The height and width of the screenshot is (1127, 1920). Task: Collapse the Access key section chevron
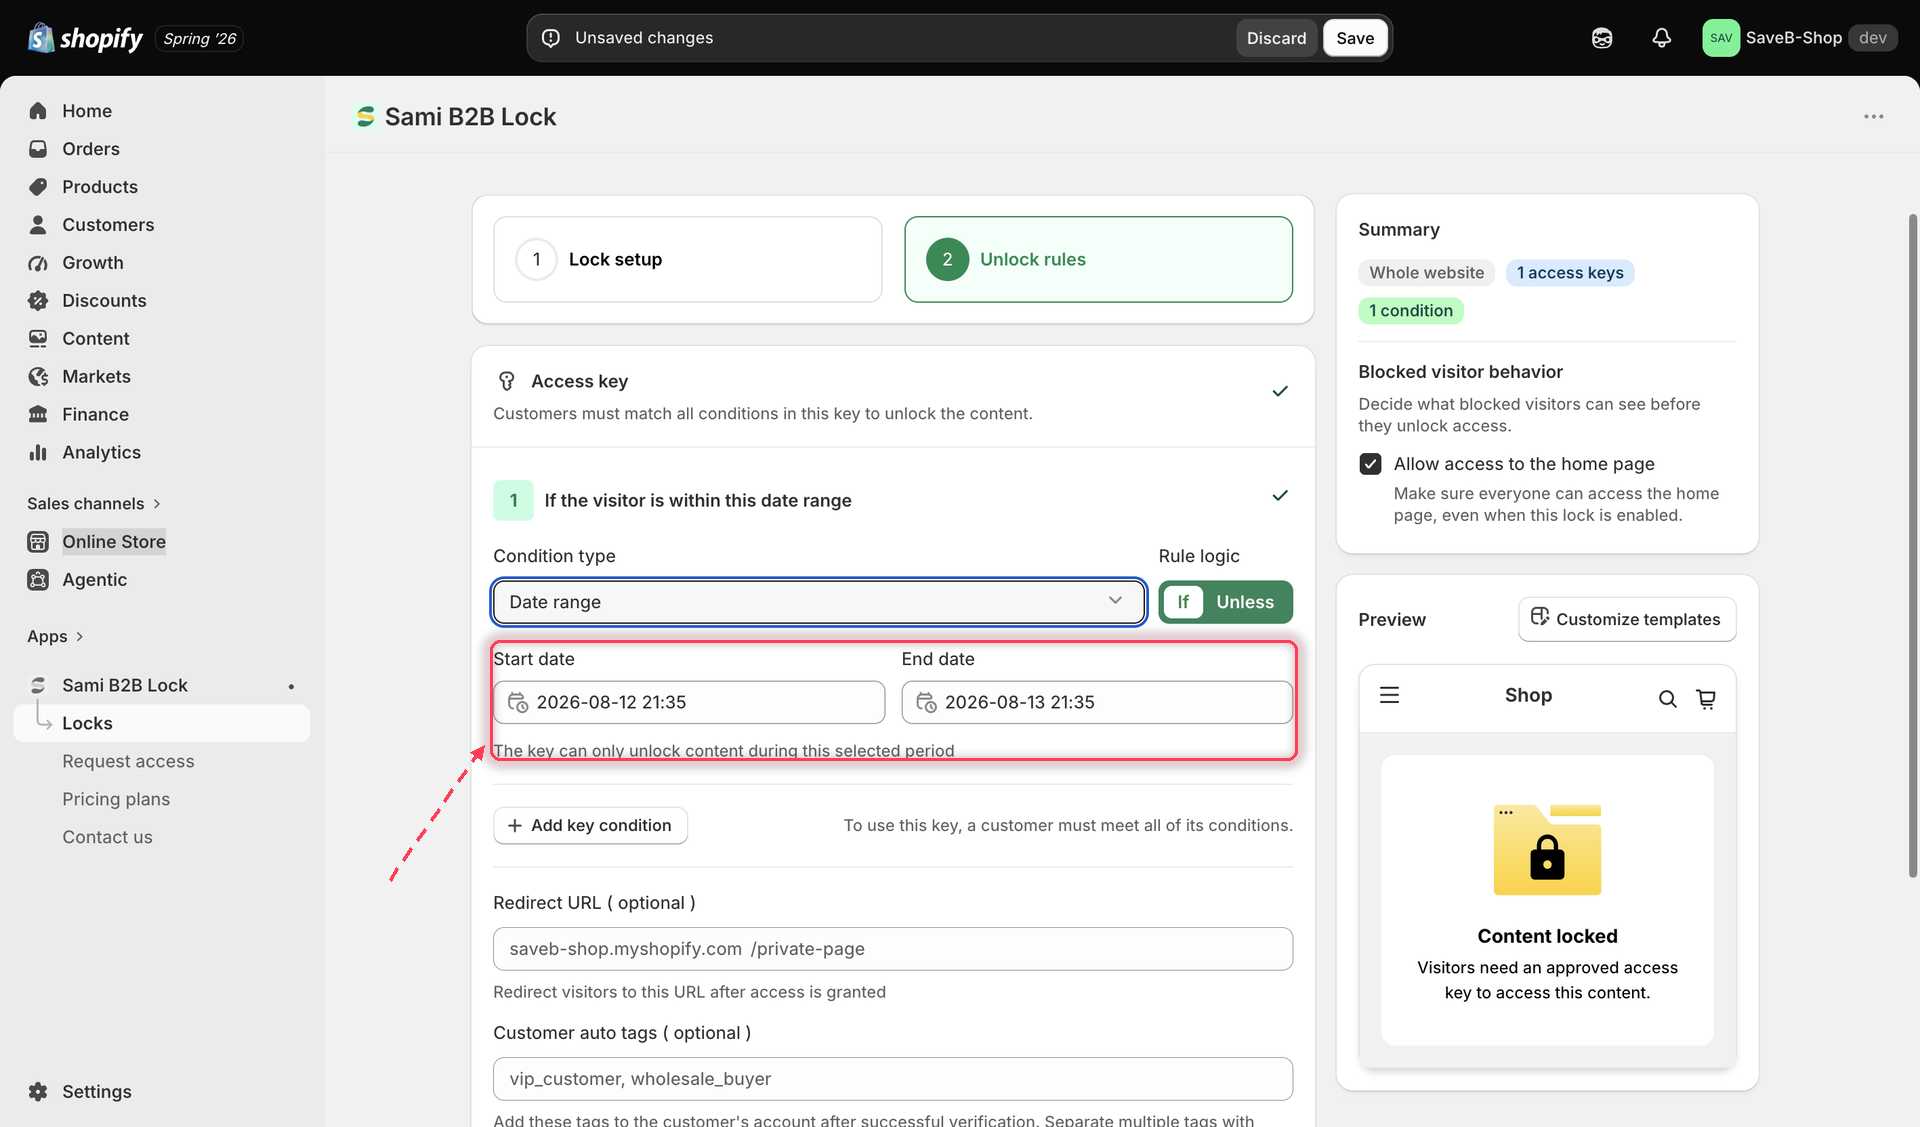point(1279,391)
